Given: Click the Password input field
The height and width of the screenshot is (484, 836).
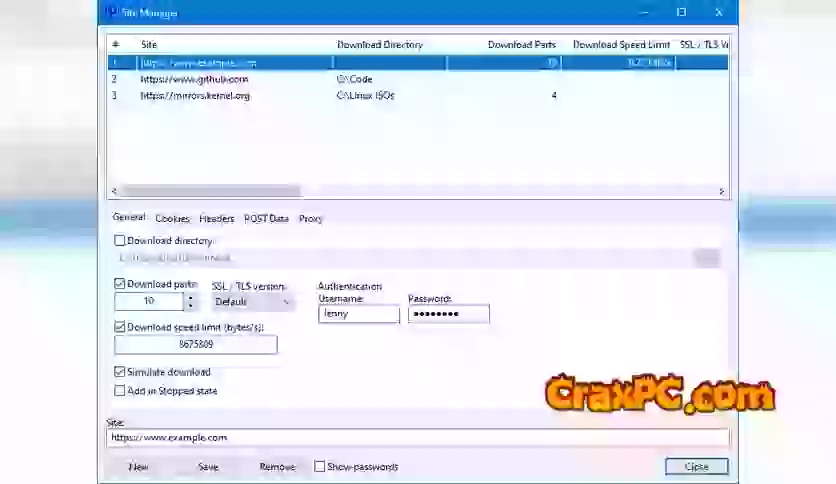Looking at the screenshot, I should pyautogui.click(x=448, y=314).
